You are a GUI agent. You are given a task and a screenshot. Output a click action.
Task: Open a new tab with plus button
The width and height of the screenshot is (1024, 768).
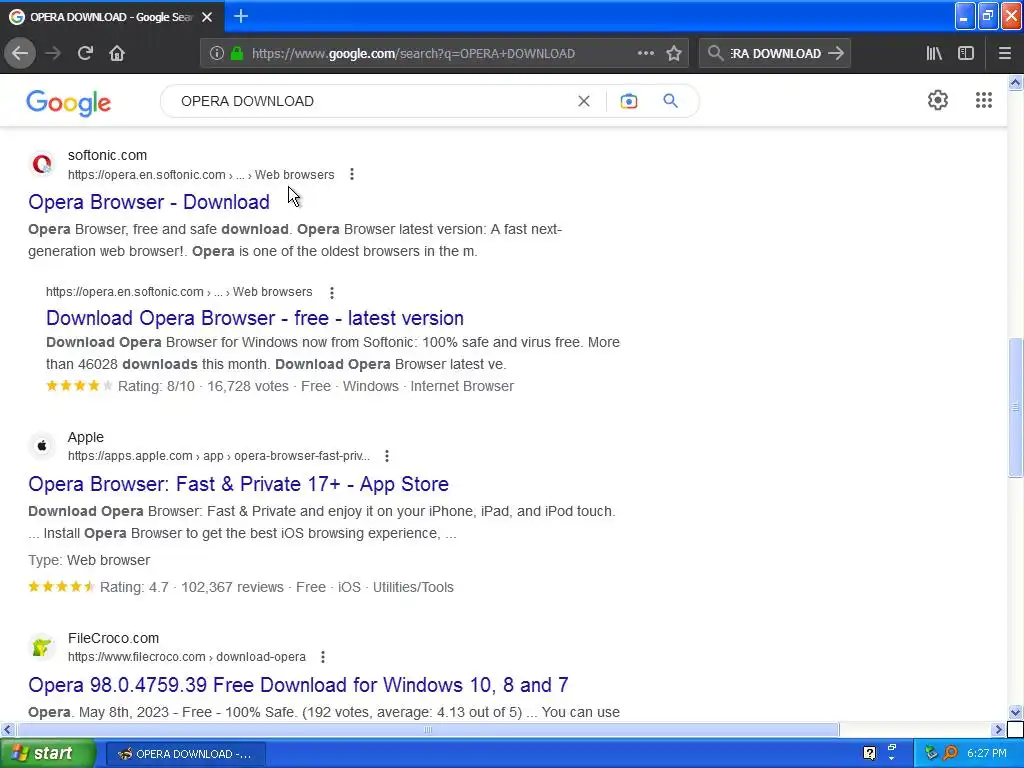coord(240,16)
